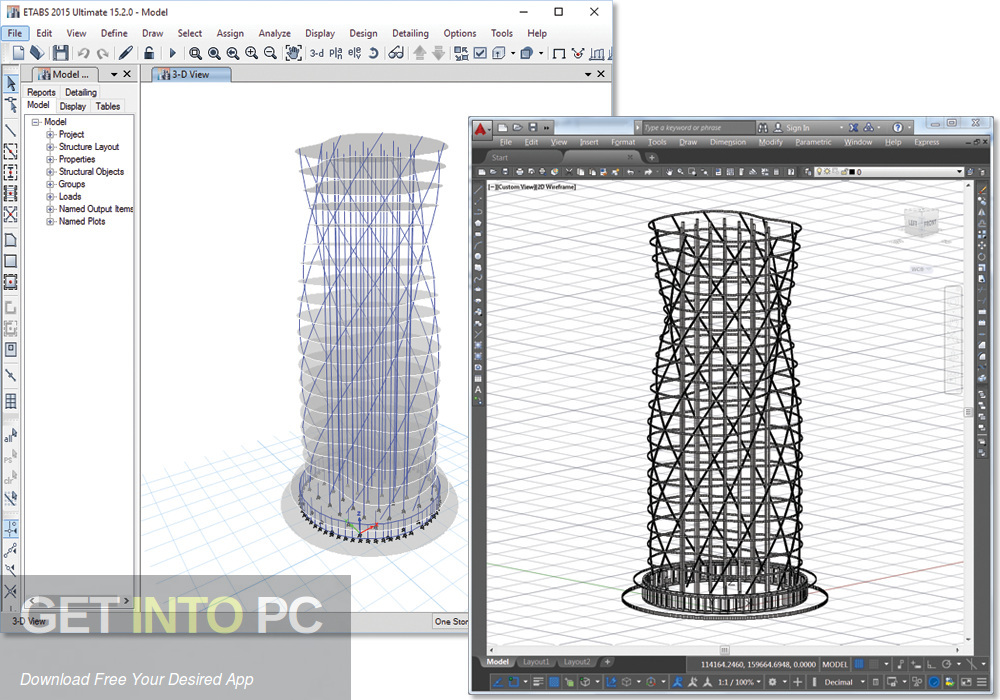This screenshot has width=1000, height=700.
Task: Expand the Properties tree node
Action: point(50,159)
